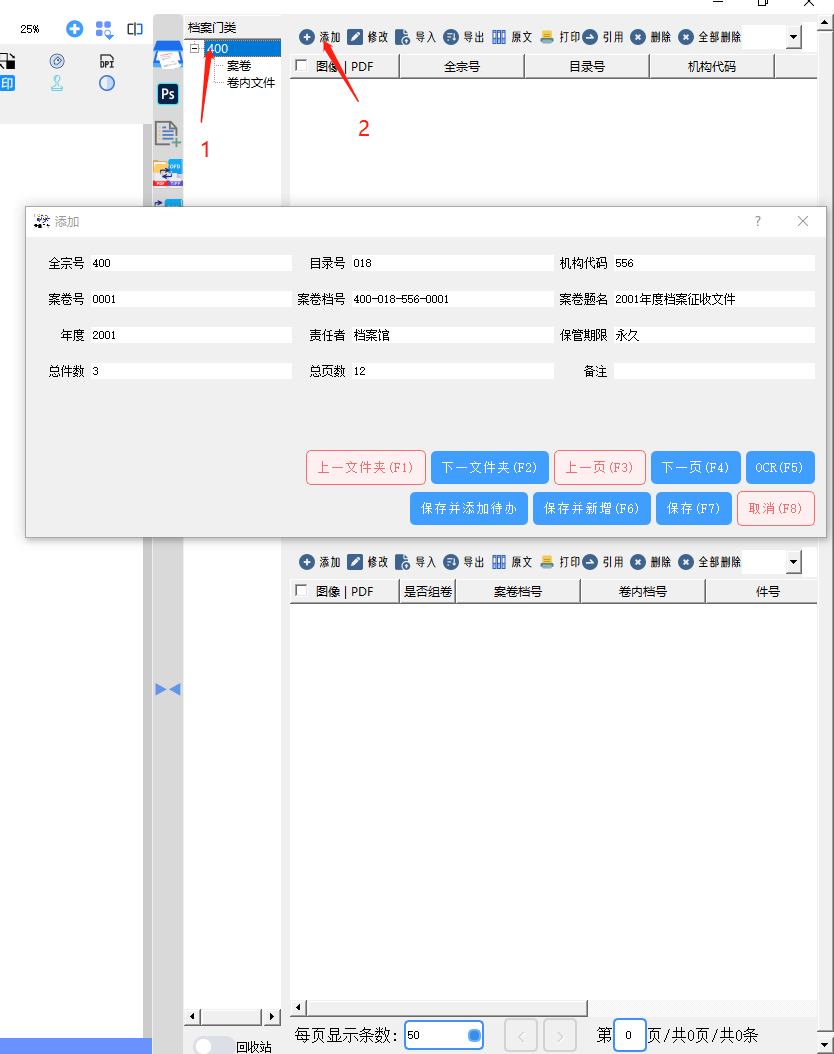The image size is (834, 1054).
Task: Click the 修改 edit icon in top toolbar
Action: click(366, 37)
